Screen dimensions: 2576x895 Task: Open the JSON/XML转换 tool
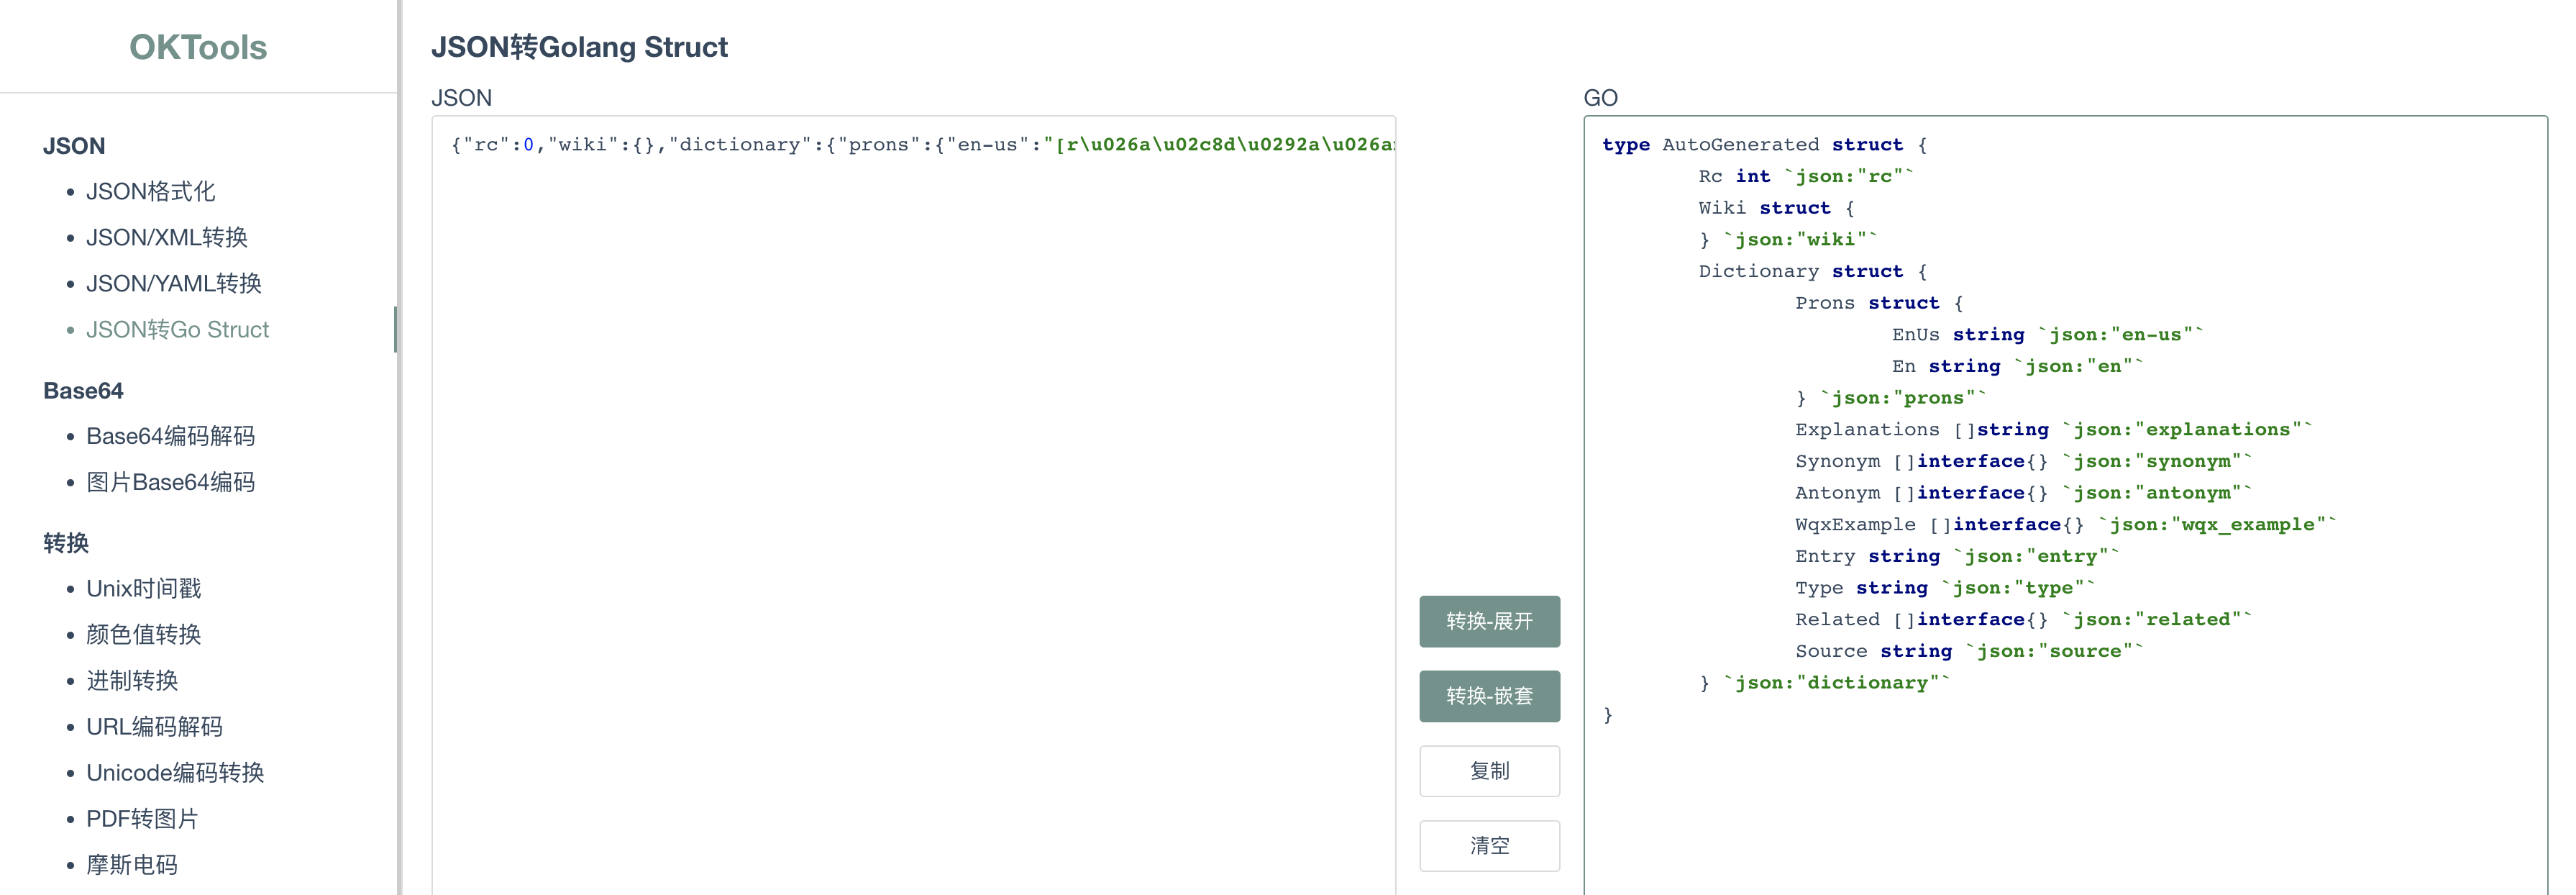[166, 237]
